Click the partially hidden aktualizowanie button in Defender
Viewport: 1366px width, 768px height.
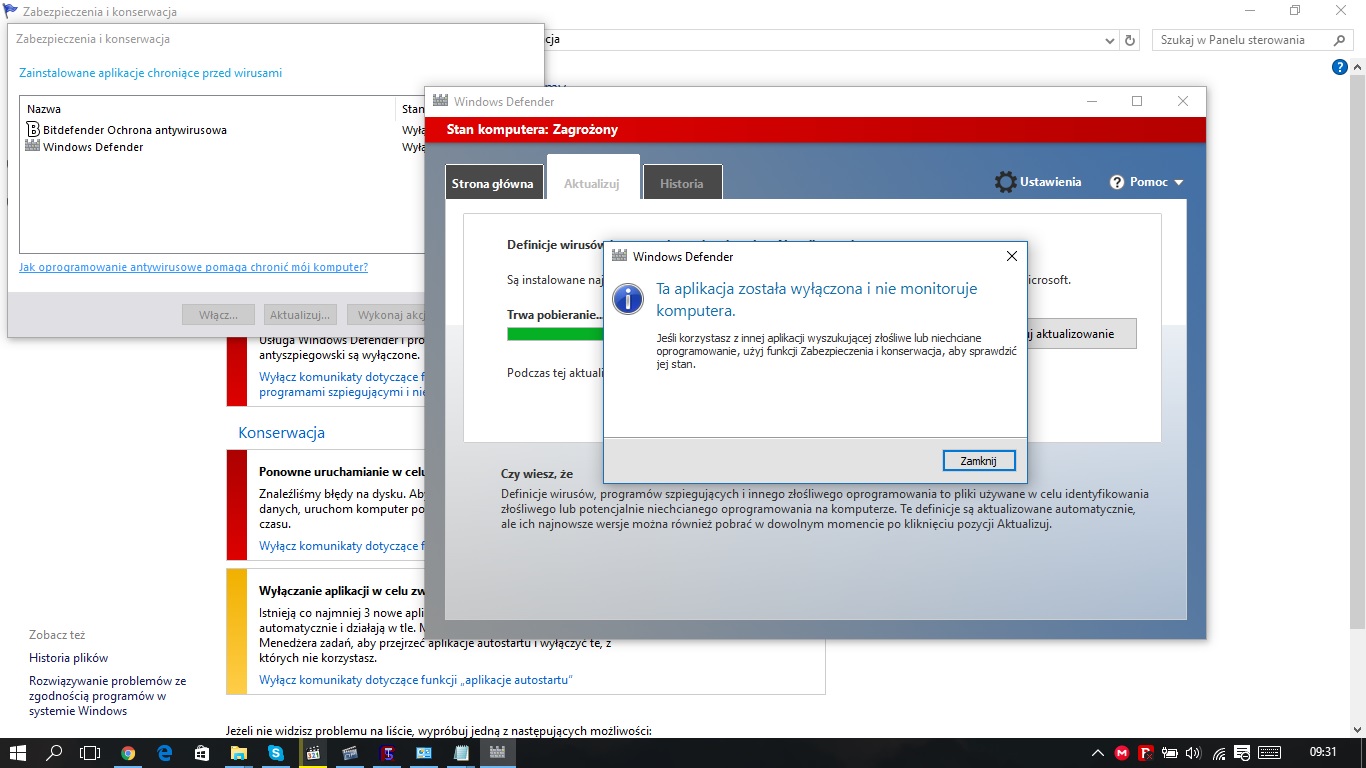pos(1082,334)
